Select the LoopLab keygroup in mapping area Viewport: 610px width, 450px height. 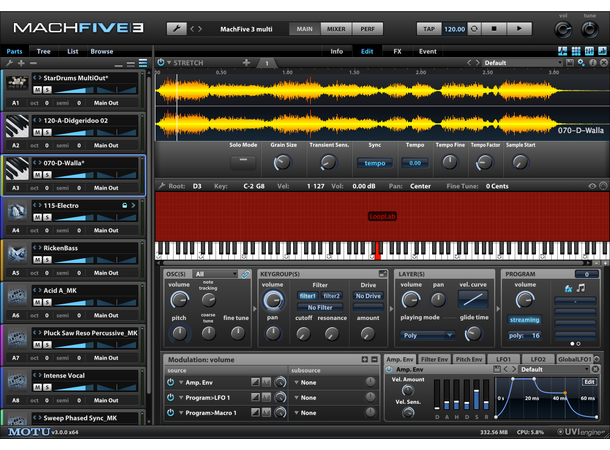tap(382, 216)
